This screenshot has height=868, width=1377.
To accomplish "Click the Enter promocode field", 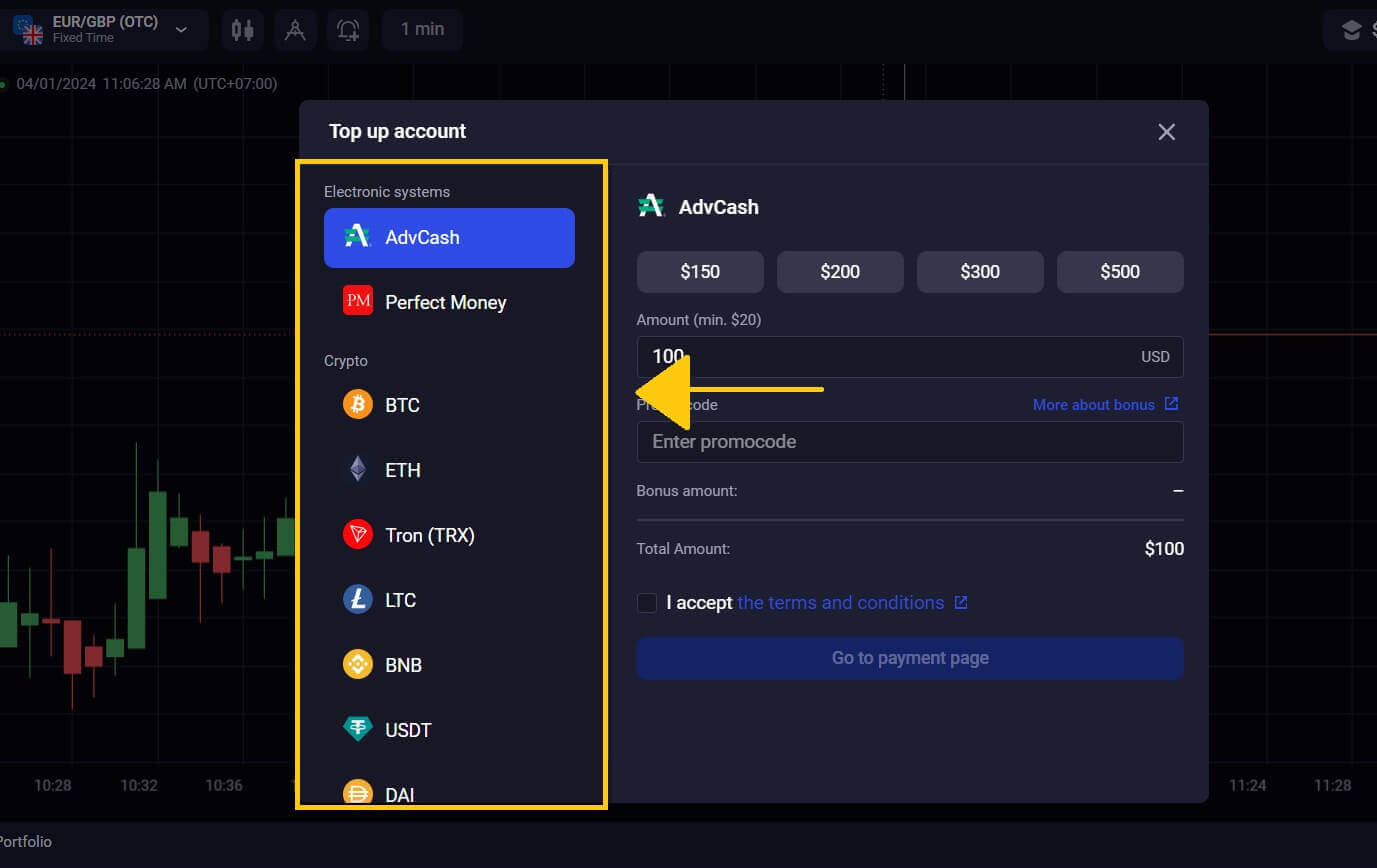I will point(909,442).
